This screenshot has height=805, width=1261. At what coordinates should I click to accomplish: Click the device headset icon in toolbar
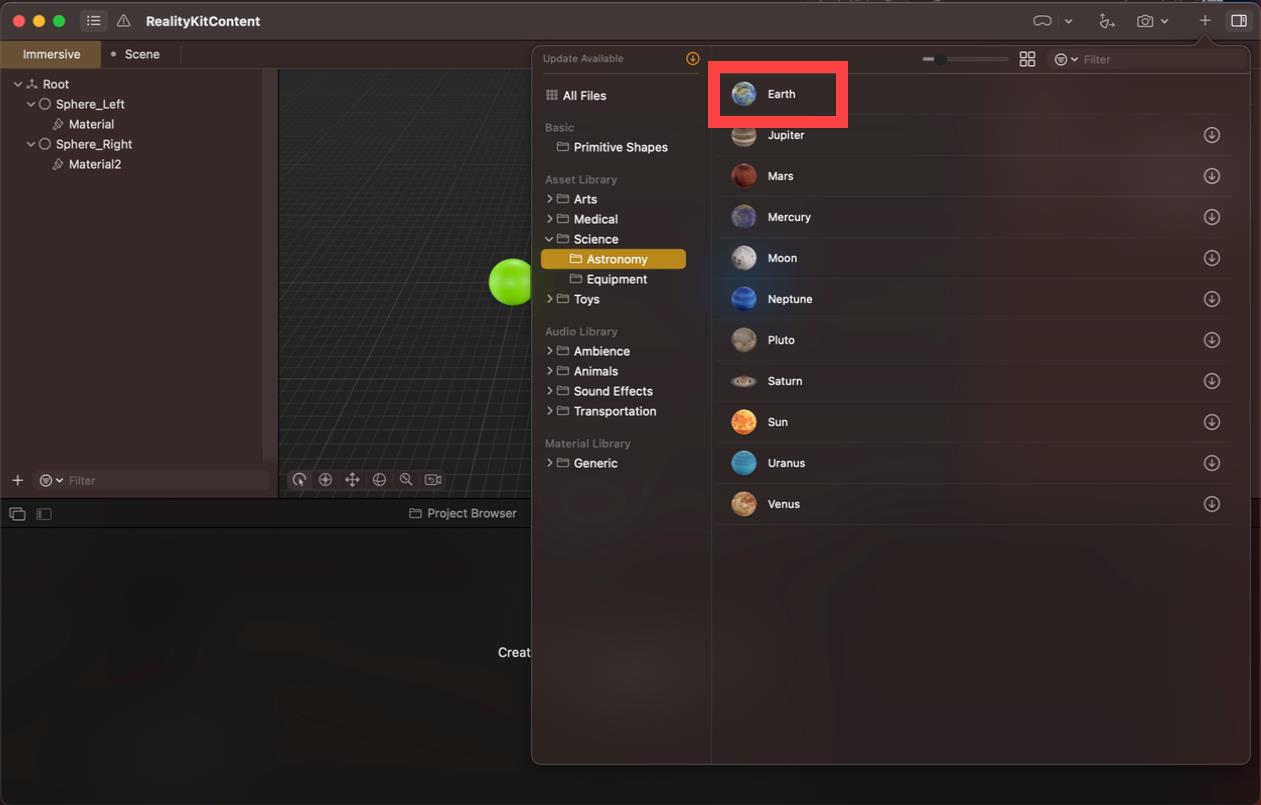click(x=1042, y=21)
